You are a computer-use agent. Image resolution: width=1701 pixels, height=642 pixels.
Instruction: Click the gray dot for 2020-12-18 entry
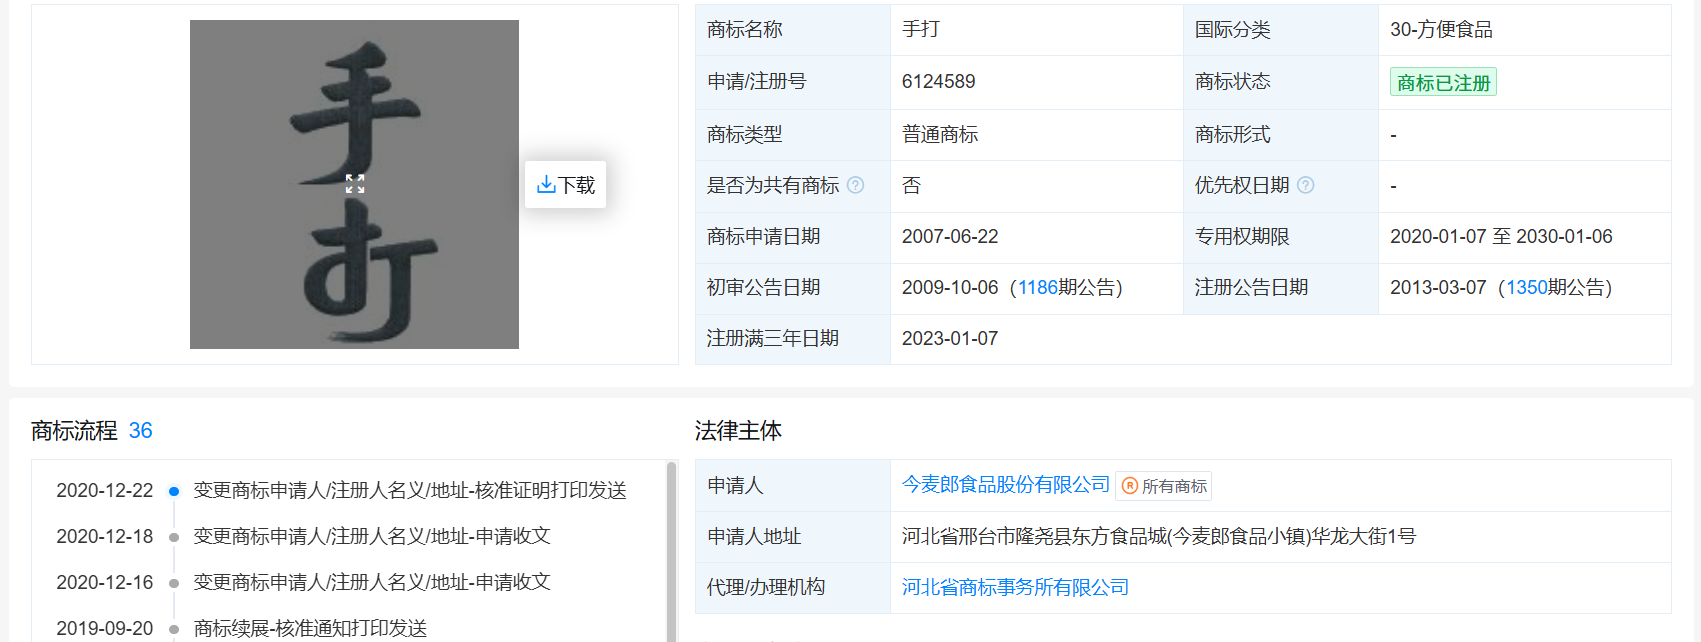tap(174, 537)
